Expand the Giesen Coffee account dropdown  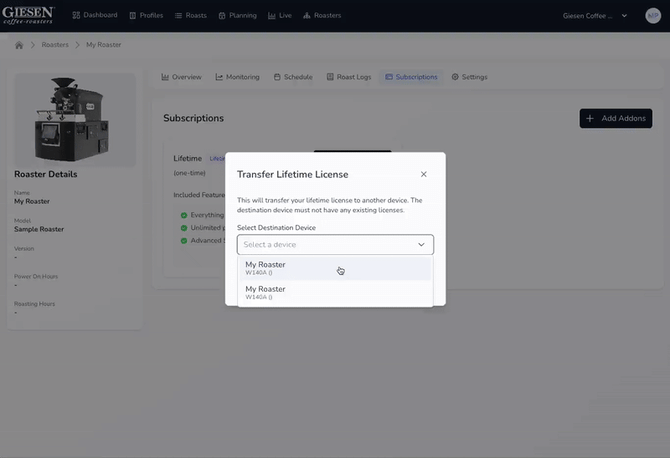596,16
